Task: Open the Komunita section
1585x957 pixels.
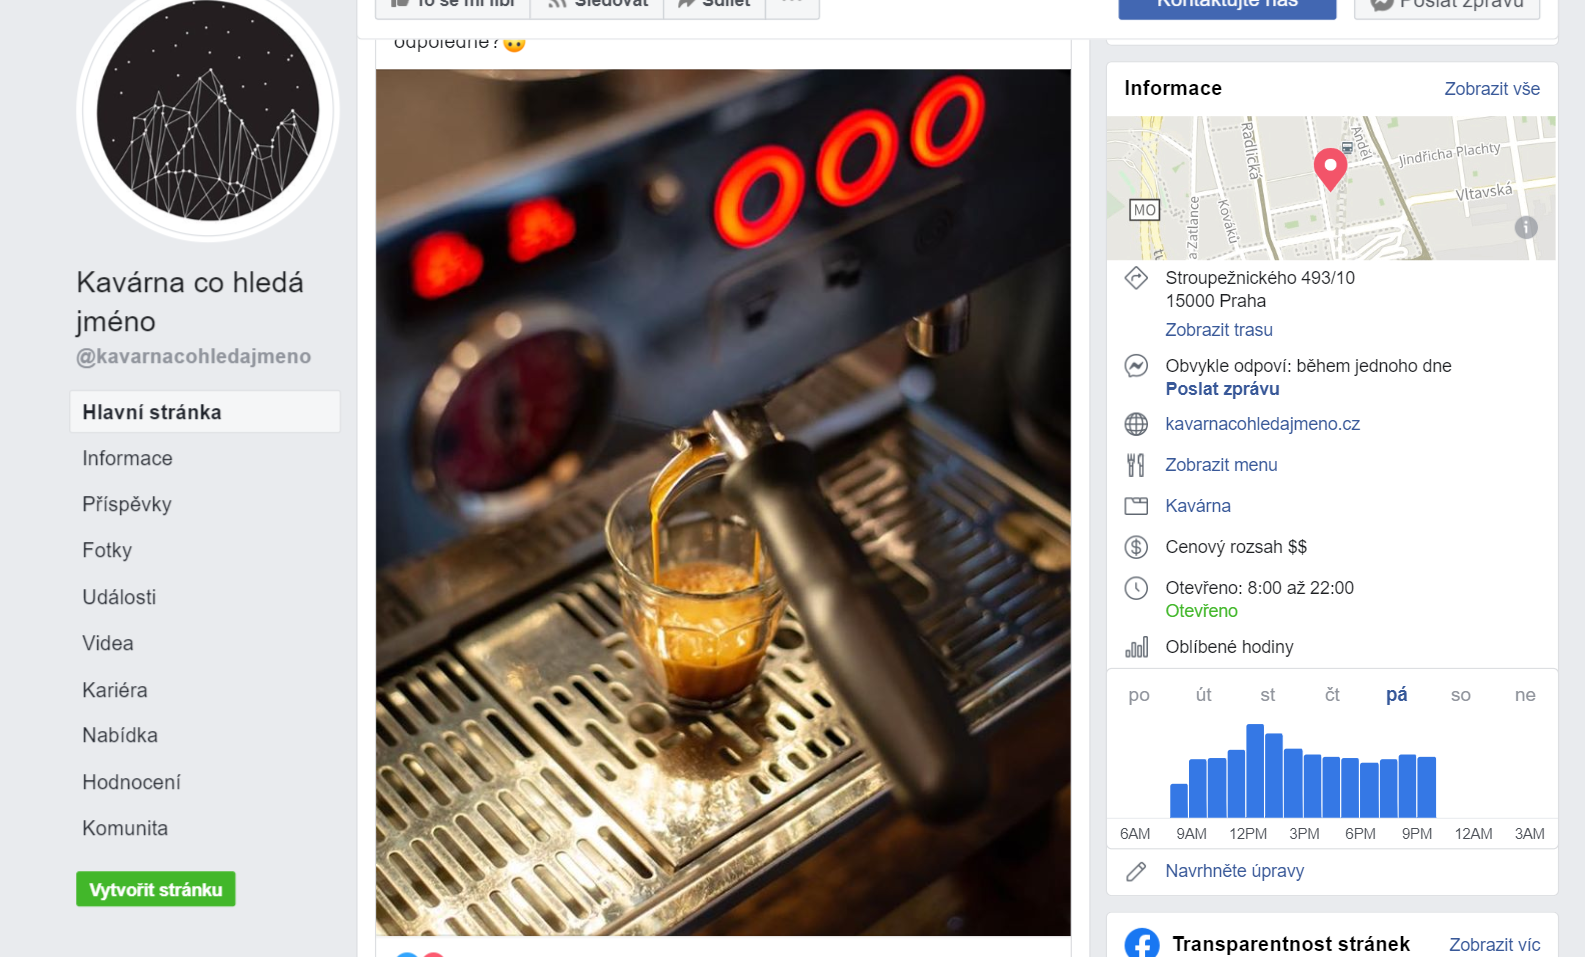Action: (125, 828)
